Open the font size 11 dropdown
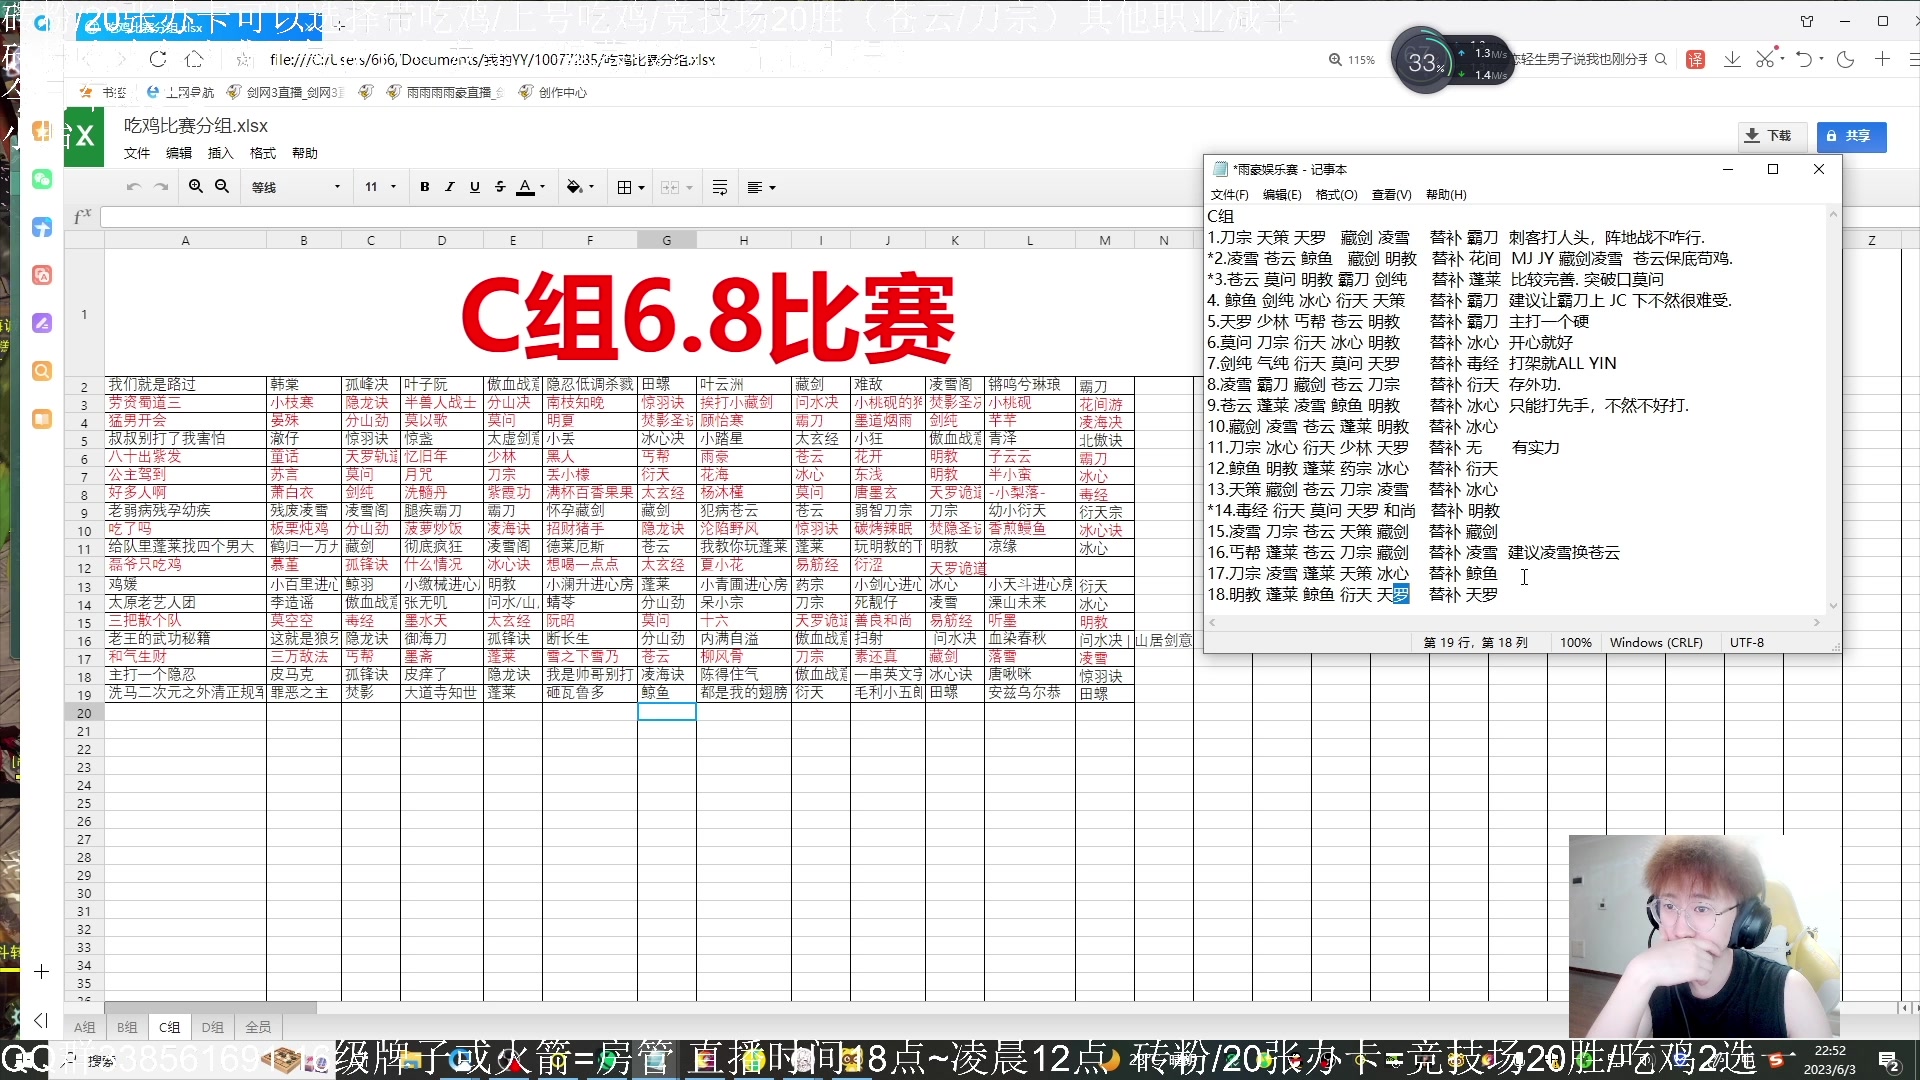This screenshot has height=1080, width=1920. [x=381, y=187]
